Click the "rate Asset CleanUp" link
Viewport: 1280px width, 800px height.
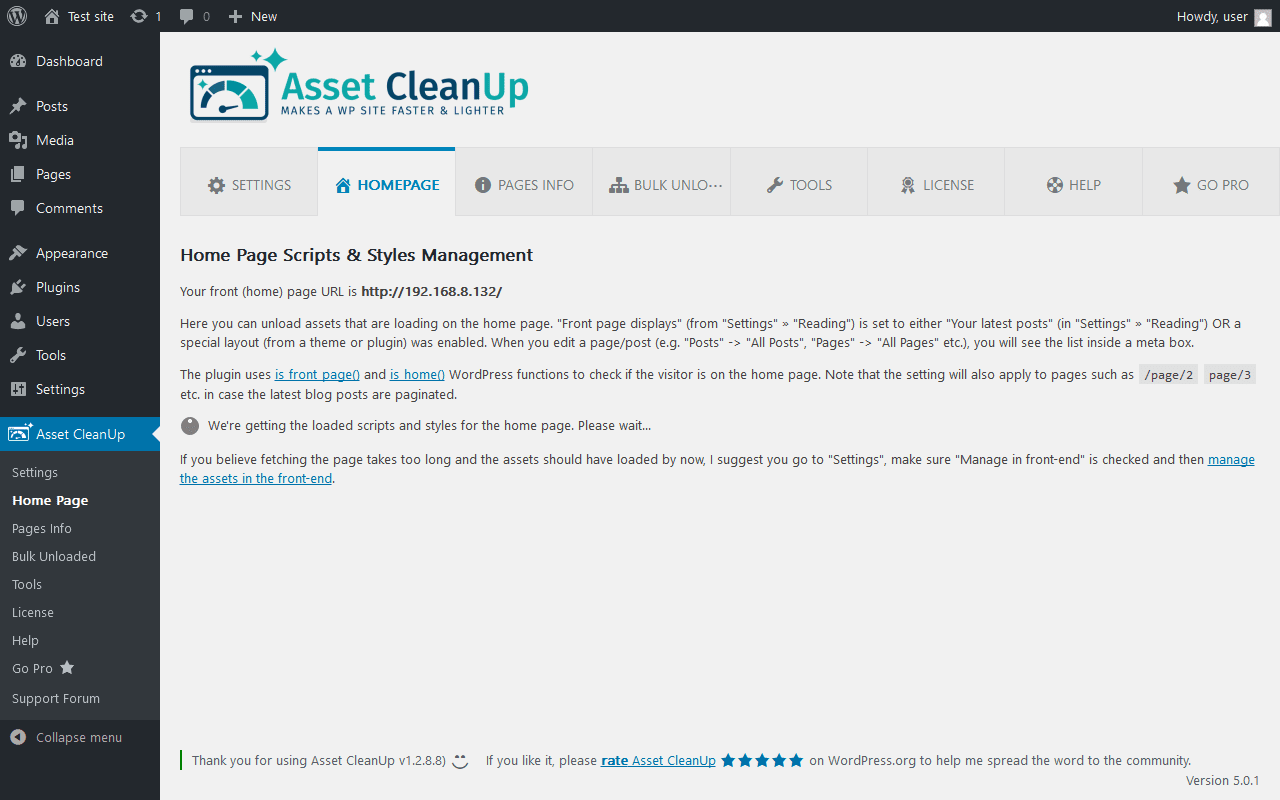click(658, 760)
